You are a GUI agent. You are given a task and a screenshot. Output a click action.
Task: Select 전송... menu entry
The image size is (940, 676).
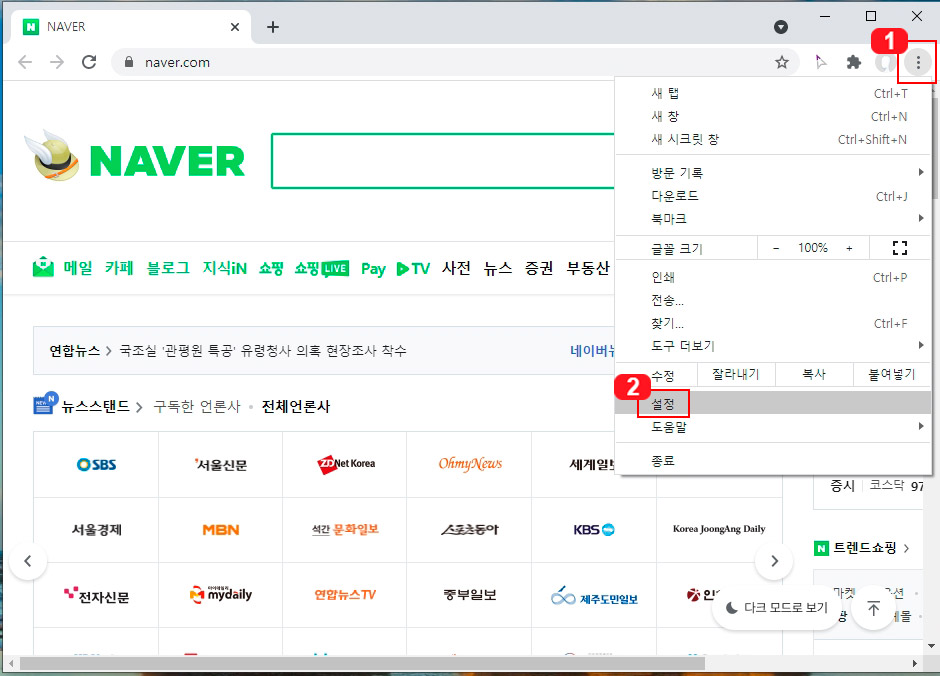(773, 300)
